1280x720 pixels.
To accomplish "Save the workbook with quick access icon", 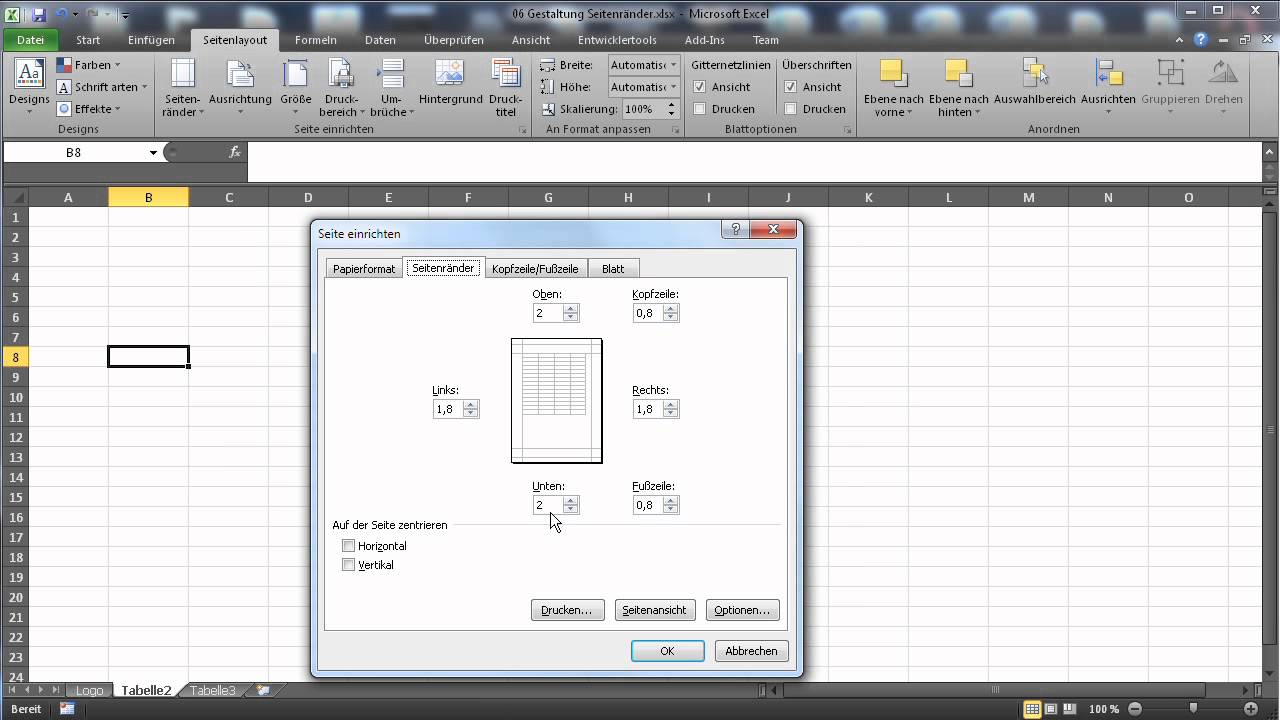I will coord(40,15).
